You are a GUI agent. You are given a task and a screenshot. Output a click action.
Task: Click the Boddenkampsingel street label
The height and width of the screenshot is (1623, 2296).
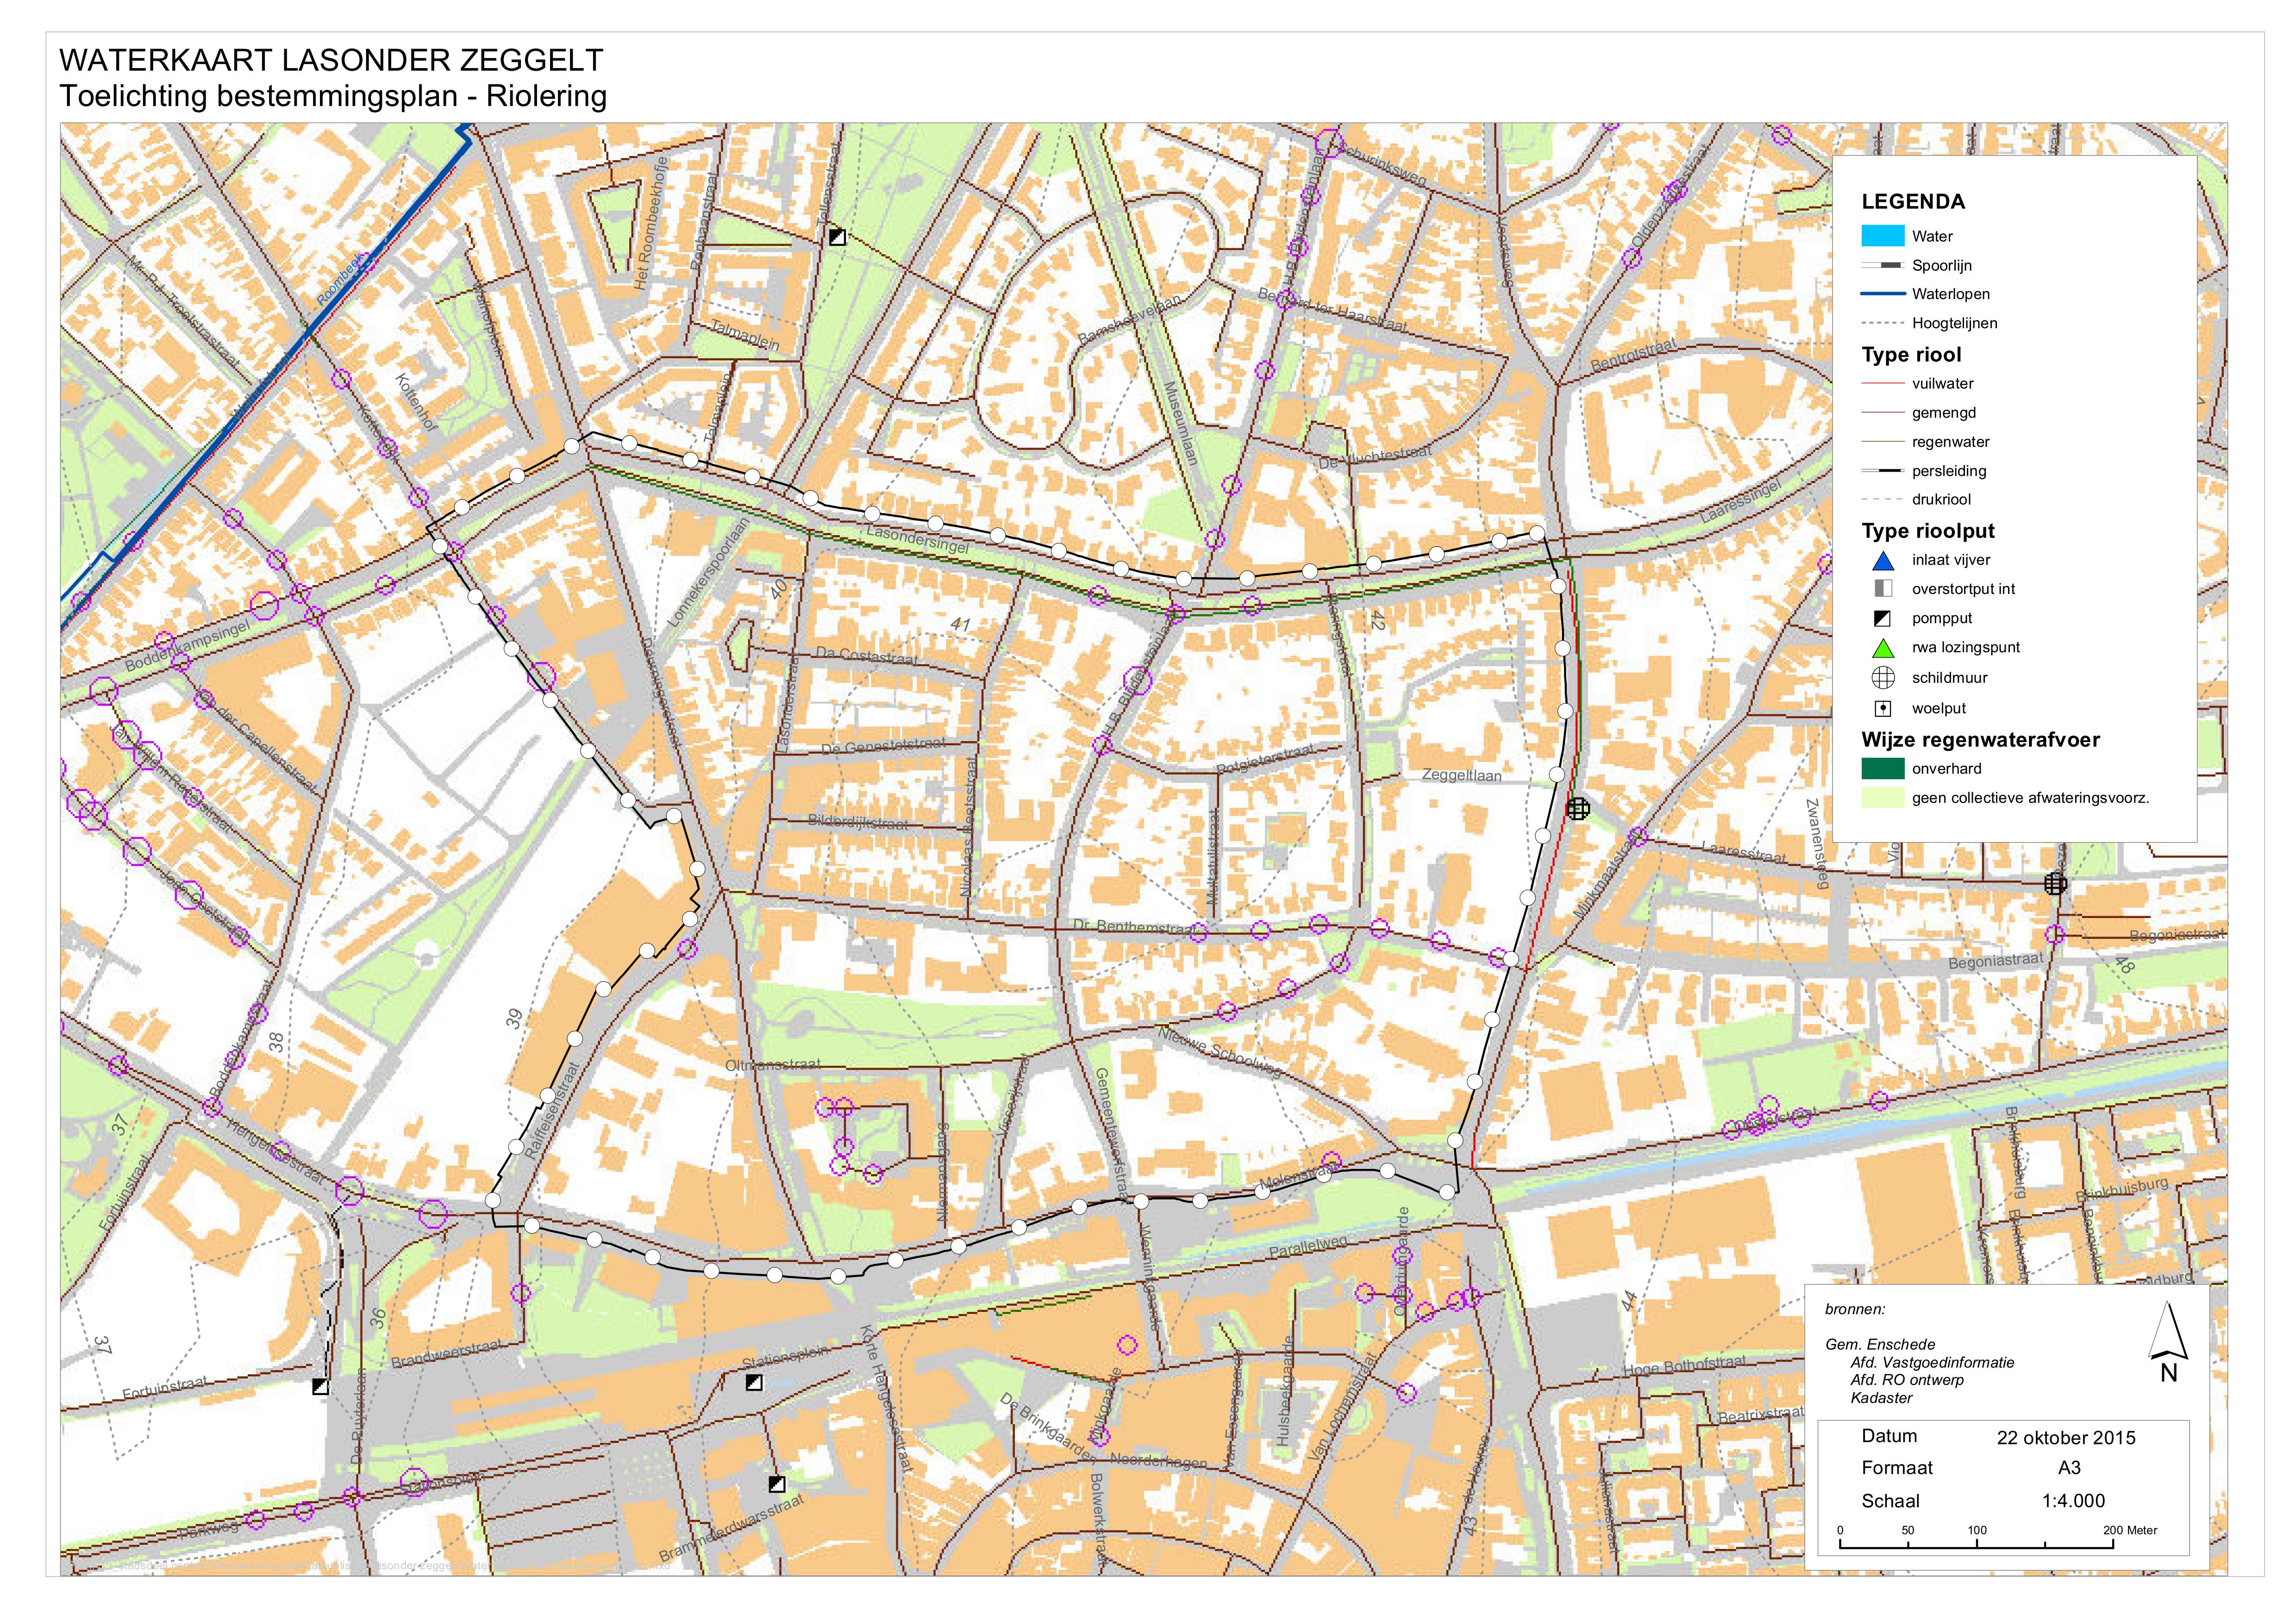tap(187, 646)
